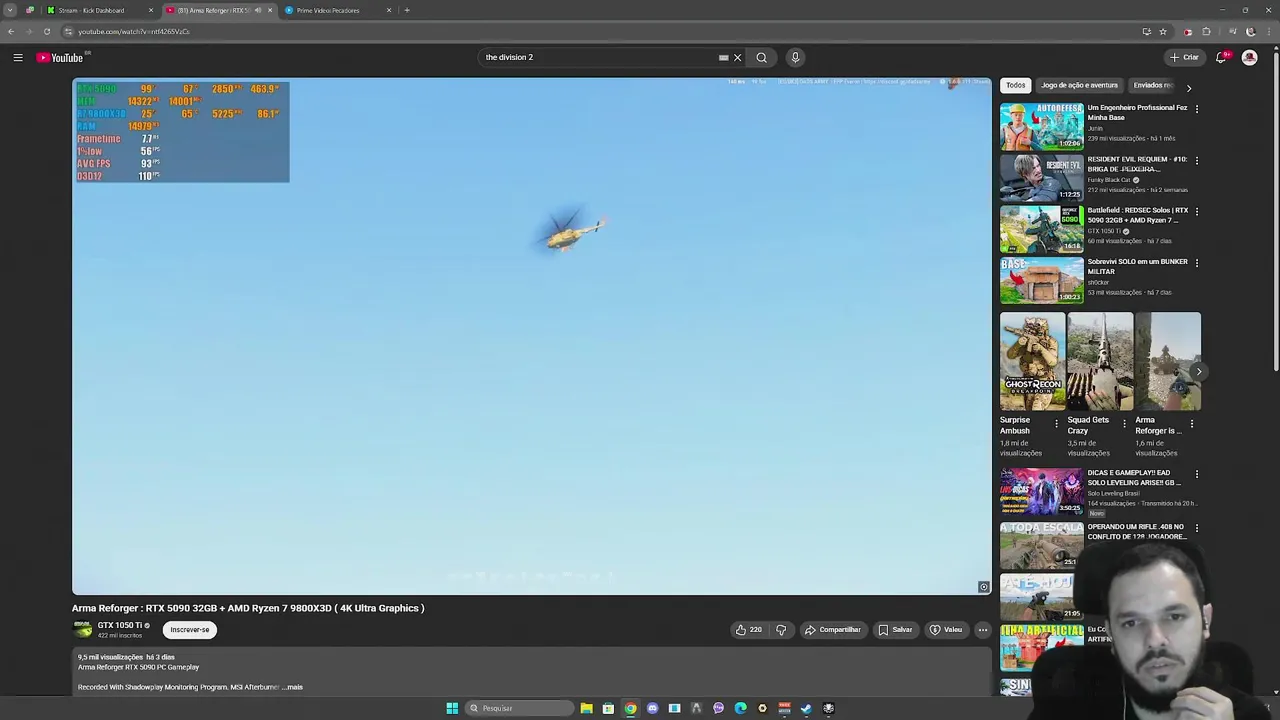Open the YouTube account avatar menu
1280x720 pixels.
tap(1249, 58)
